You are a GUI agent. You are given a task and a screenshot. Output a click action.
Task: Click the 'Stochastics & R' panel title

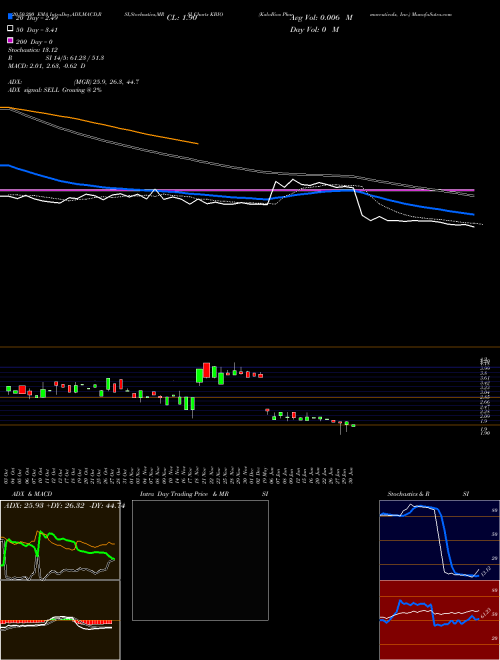tap(409, 494)
